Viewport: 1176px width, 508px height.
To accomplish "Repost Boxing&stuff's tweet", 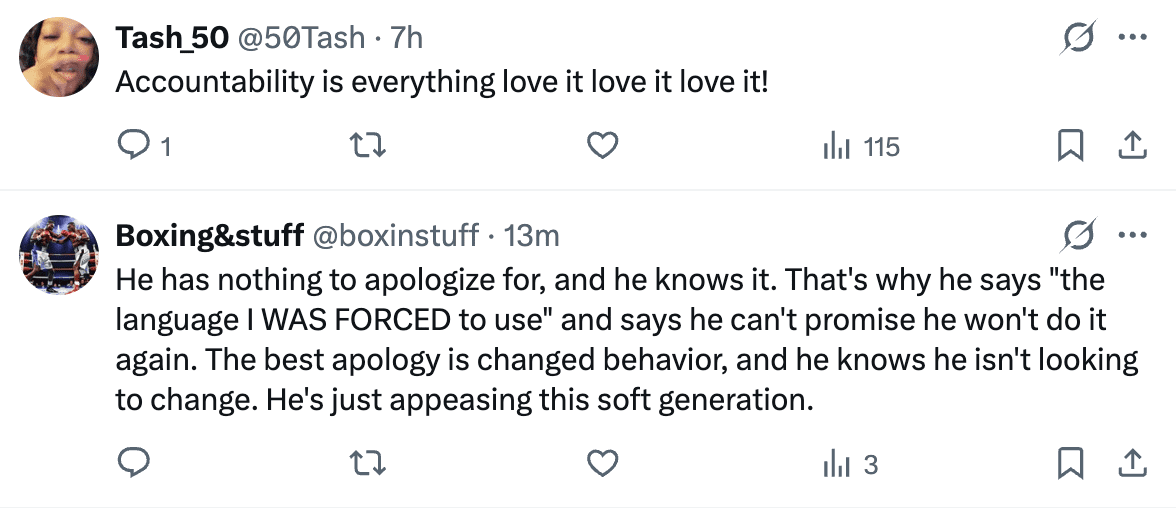I will pyautogui.click(x=369, y=463).
